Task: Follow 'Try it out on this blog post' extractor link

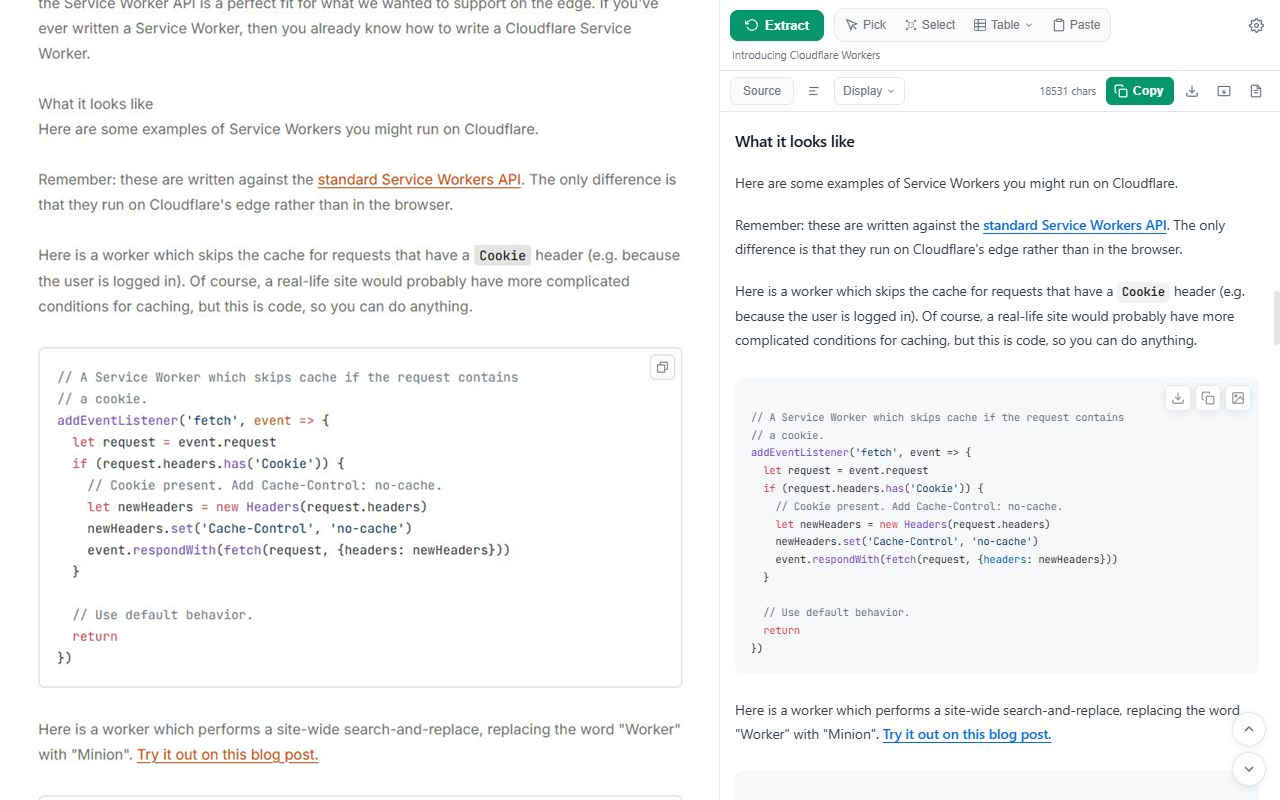Action: pyautogui.click(x=967, y=735)
